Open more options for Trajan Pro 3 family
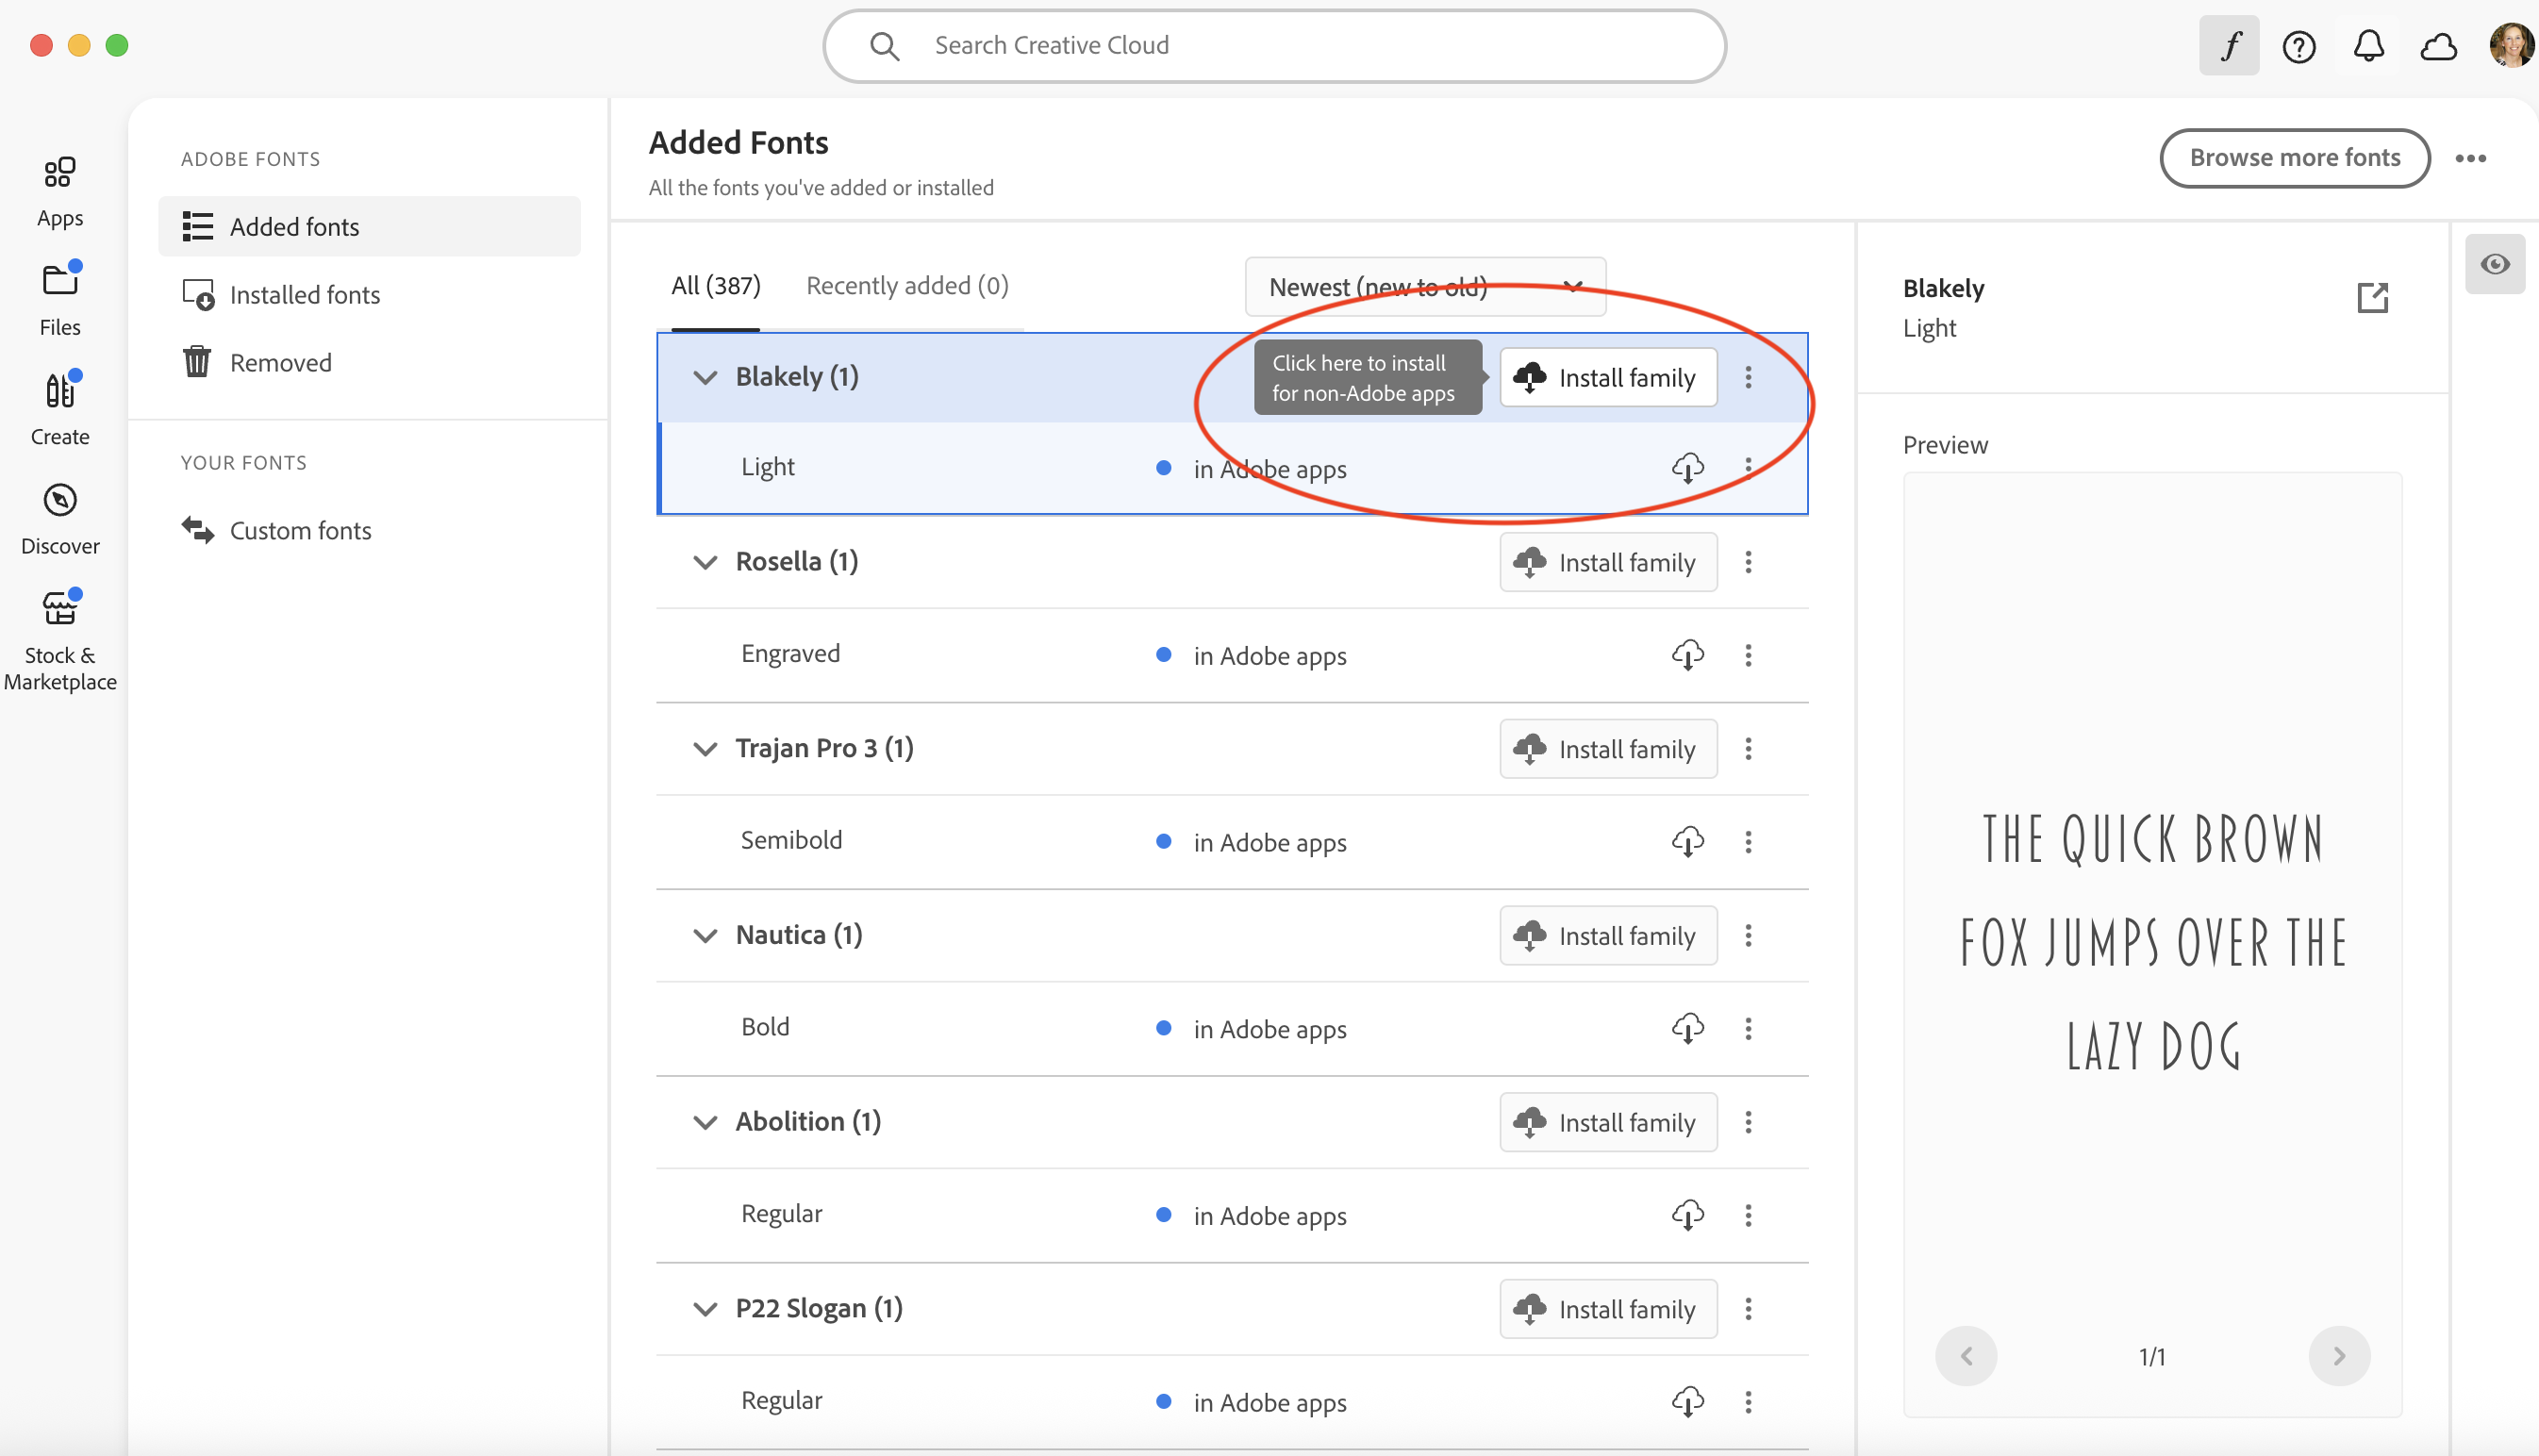The image size is (2539, 1456). tap(1748, 749)
